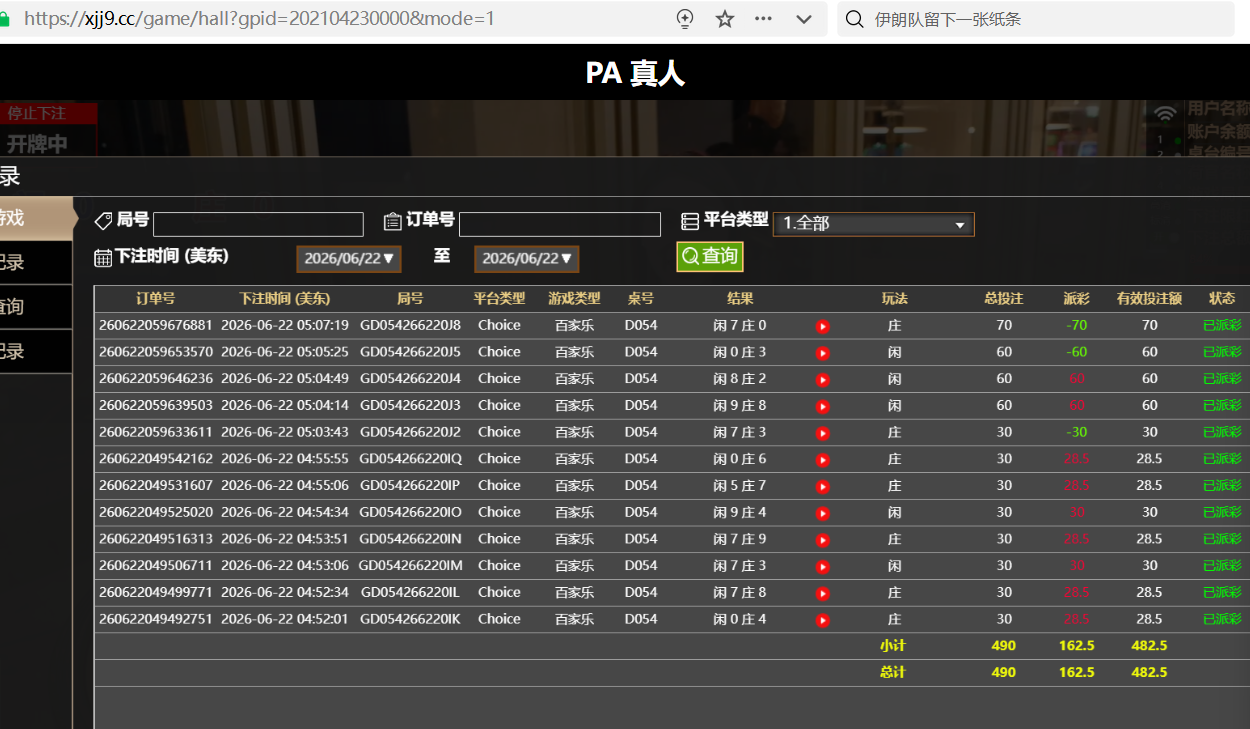Click the list icon next to 平台类型

point(690,221)
